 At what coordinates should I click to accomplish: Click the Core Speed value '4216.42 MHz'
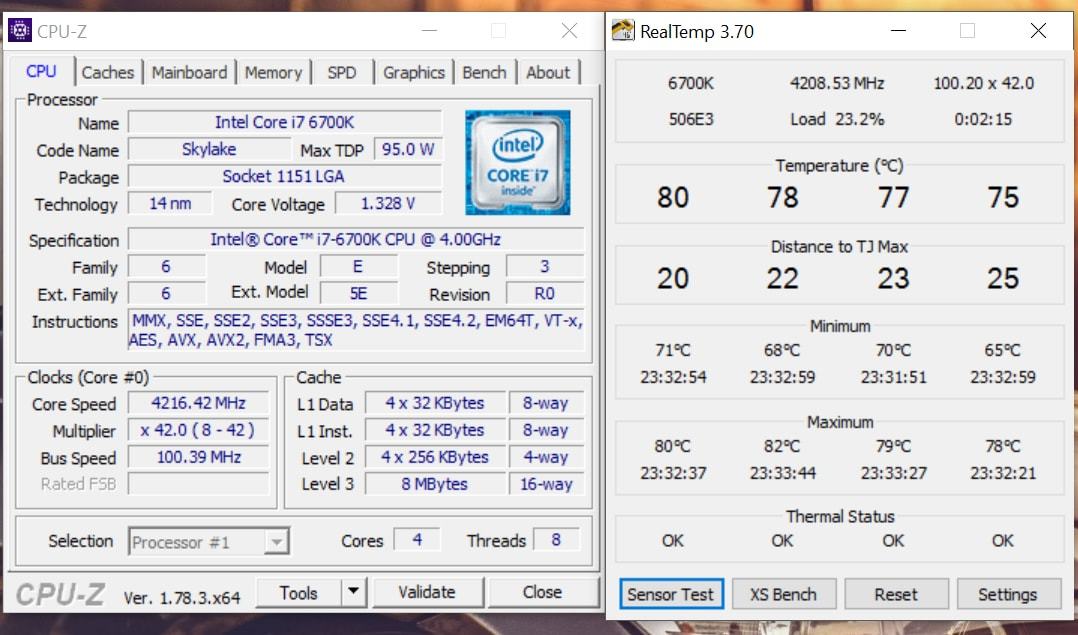point(198,403)
